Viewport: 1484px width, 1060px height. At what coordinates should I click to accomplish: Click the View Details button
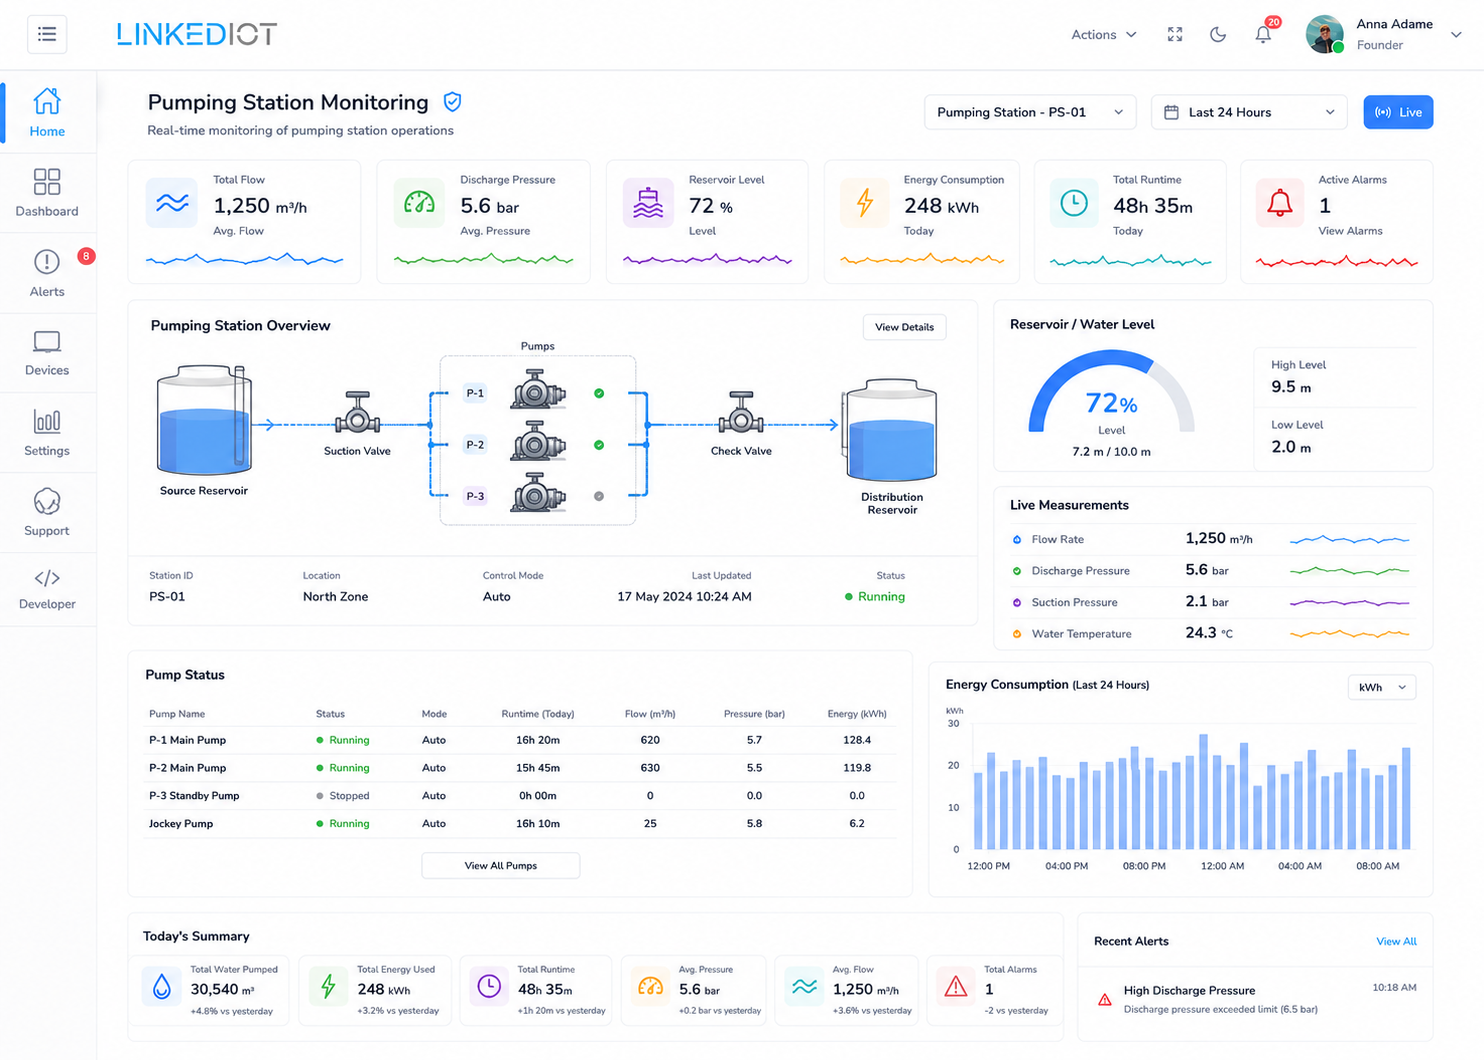pyautogui.click(x=904, y=327)
